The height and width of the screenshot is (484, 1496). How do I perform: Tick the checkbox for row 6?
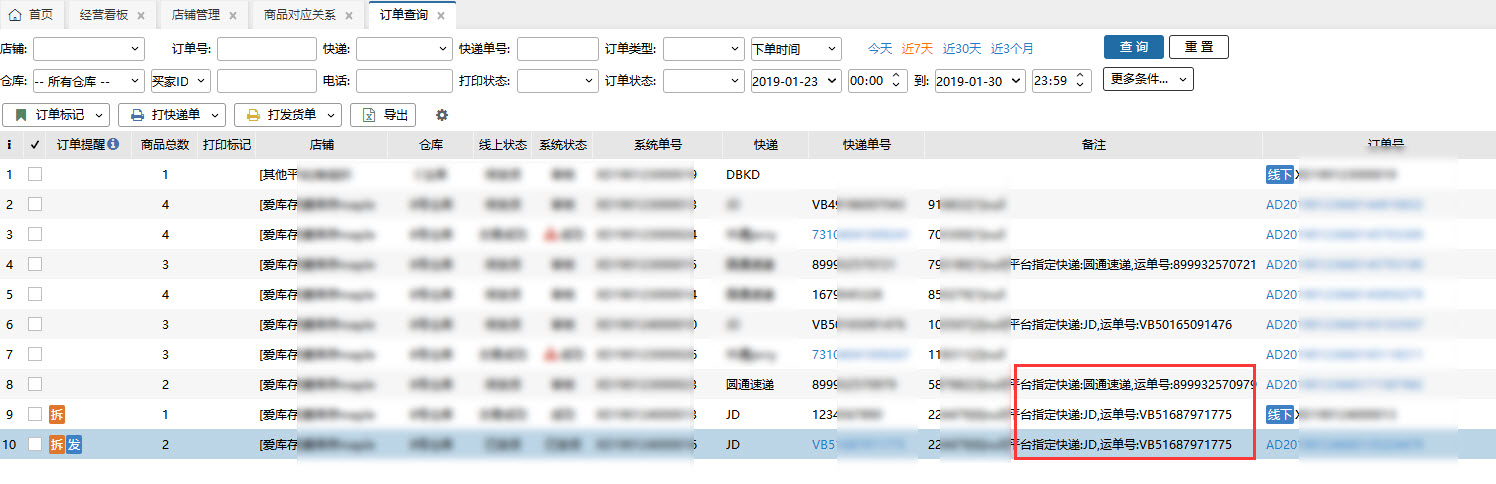(x=35, y=324)
